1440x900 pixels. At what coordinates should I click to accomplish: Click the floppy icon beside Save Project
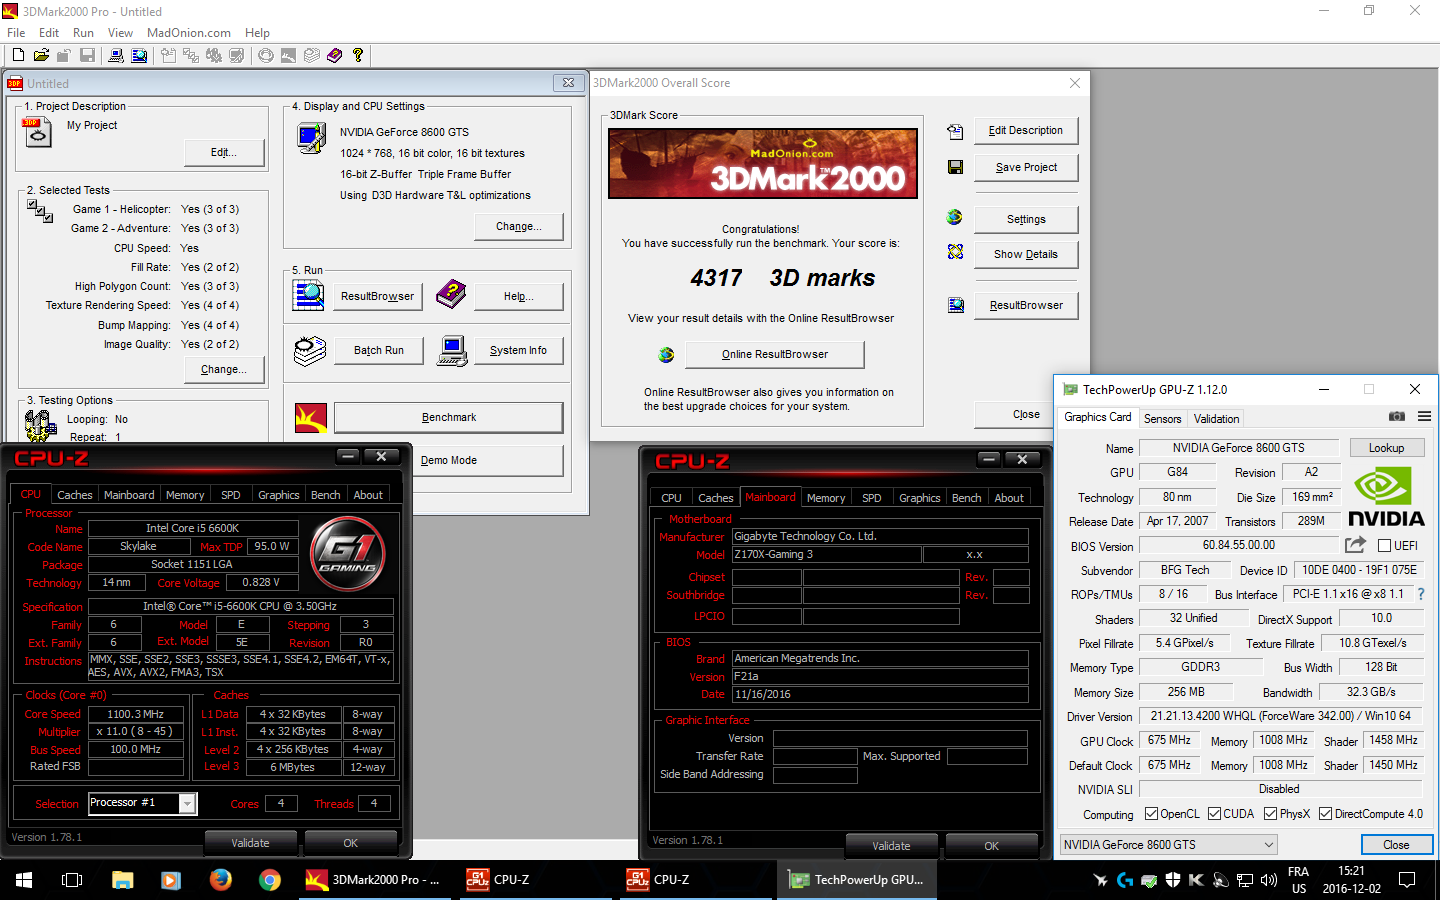tap(955, 167)
